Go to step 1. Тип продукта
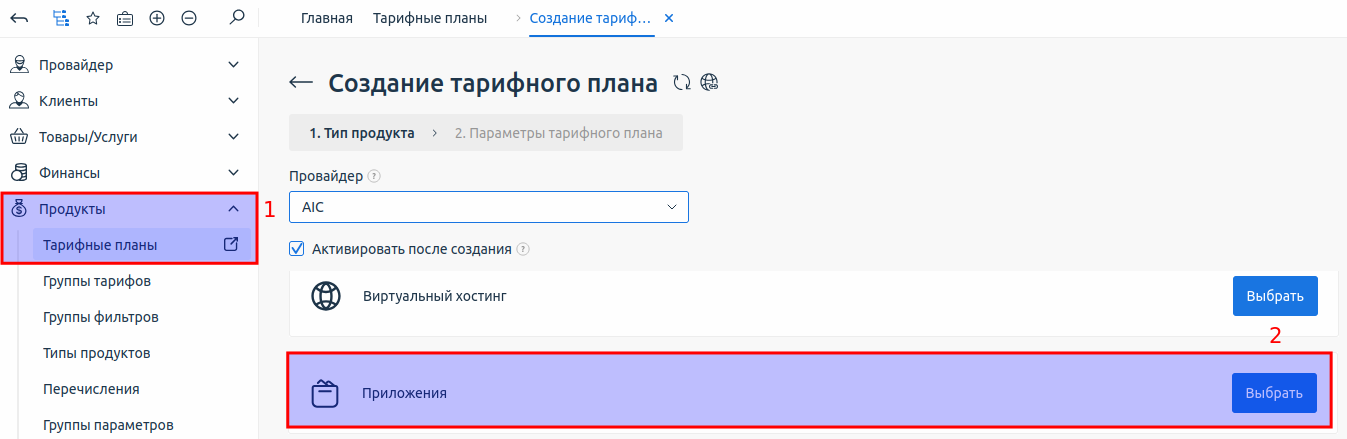This screenshot has height=439, width=1347. click(x=362, y=132)
